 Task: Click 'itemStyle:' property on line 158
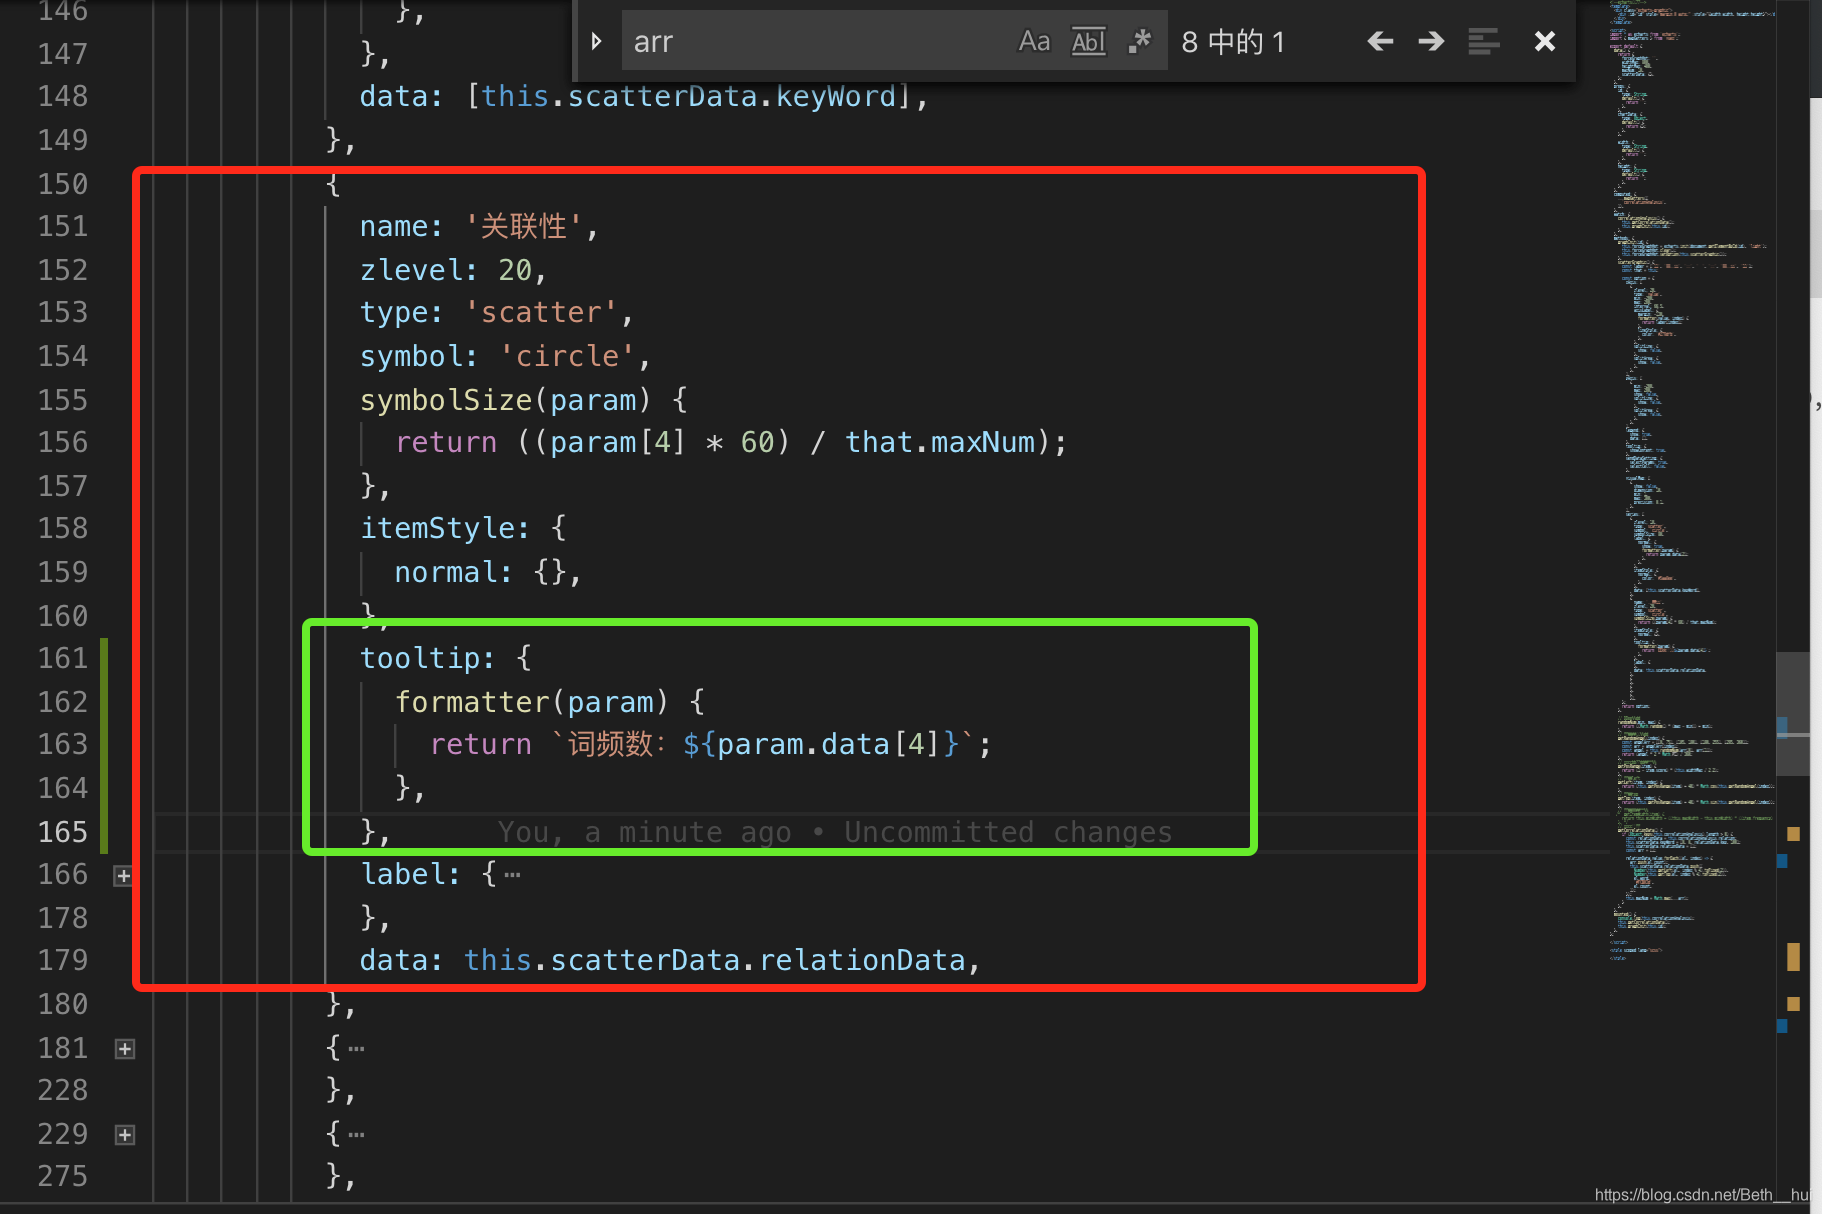tap(445, 528)
